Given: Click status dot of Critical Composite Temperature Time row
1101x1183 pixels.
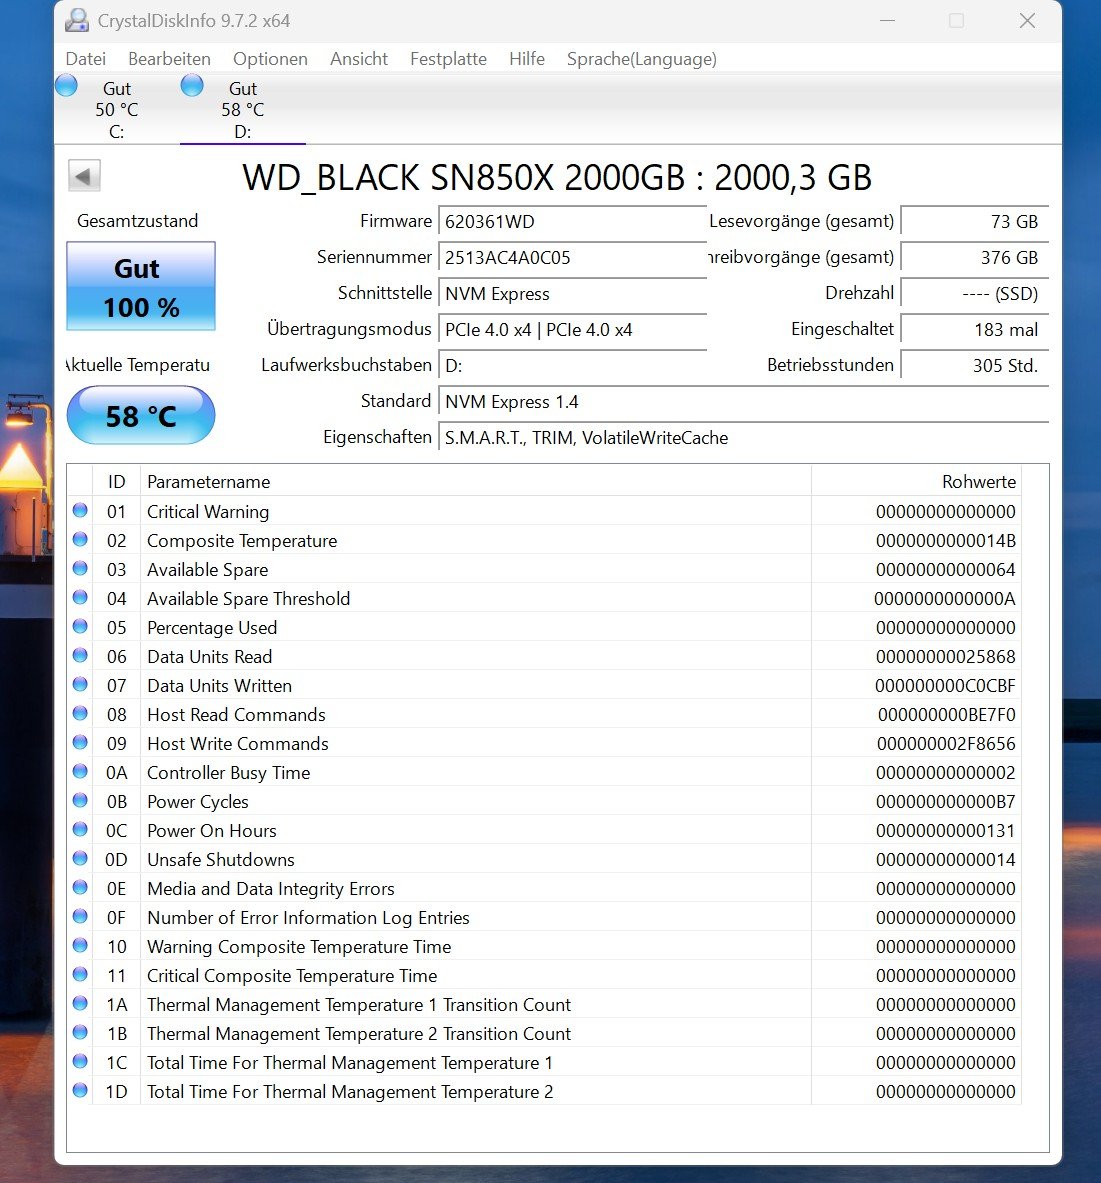Looking at the screenshot, I should (x=80, y=975).
